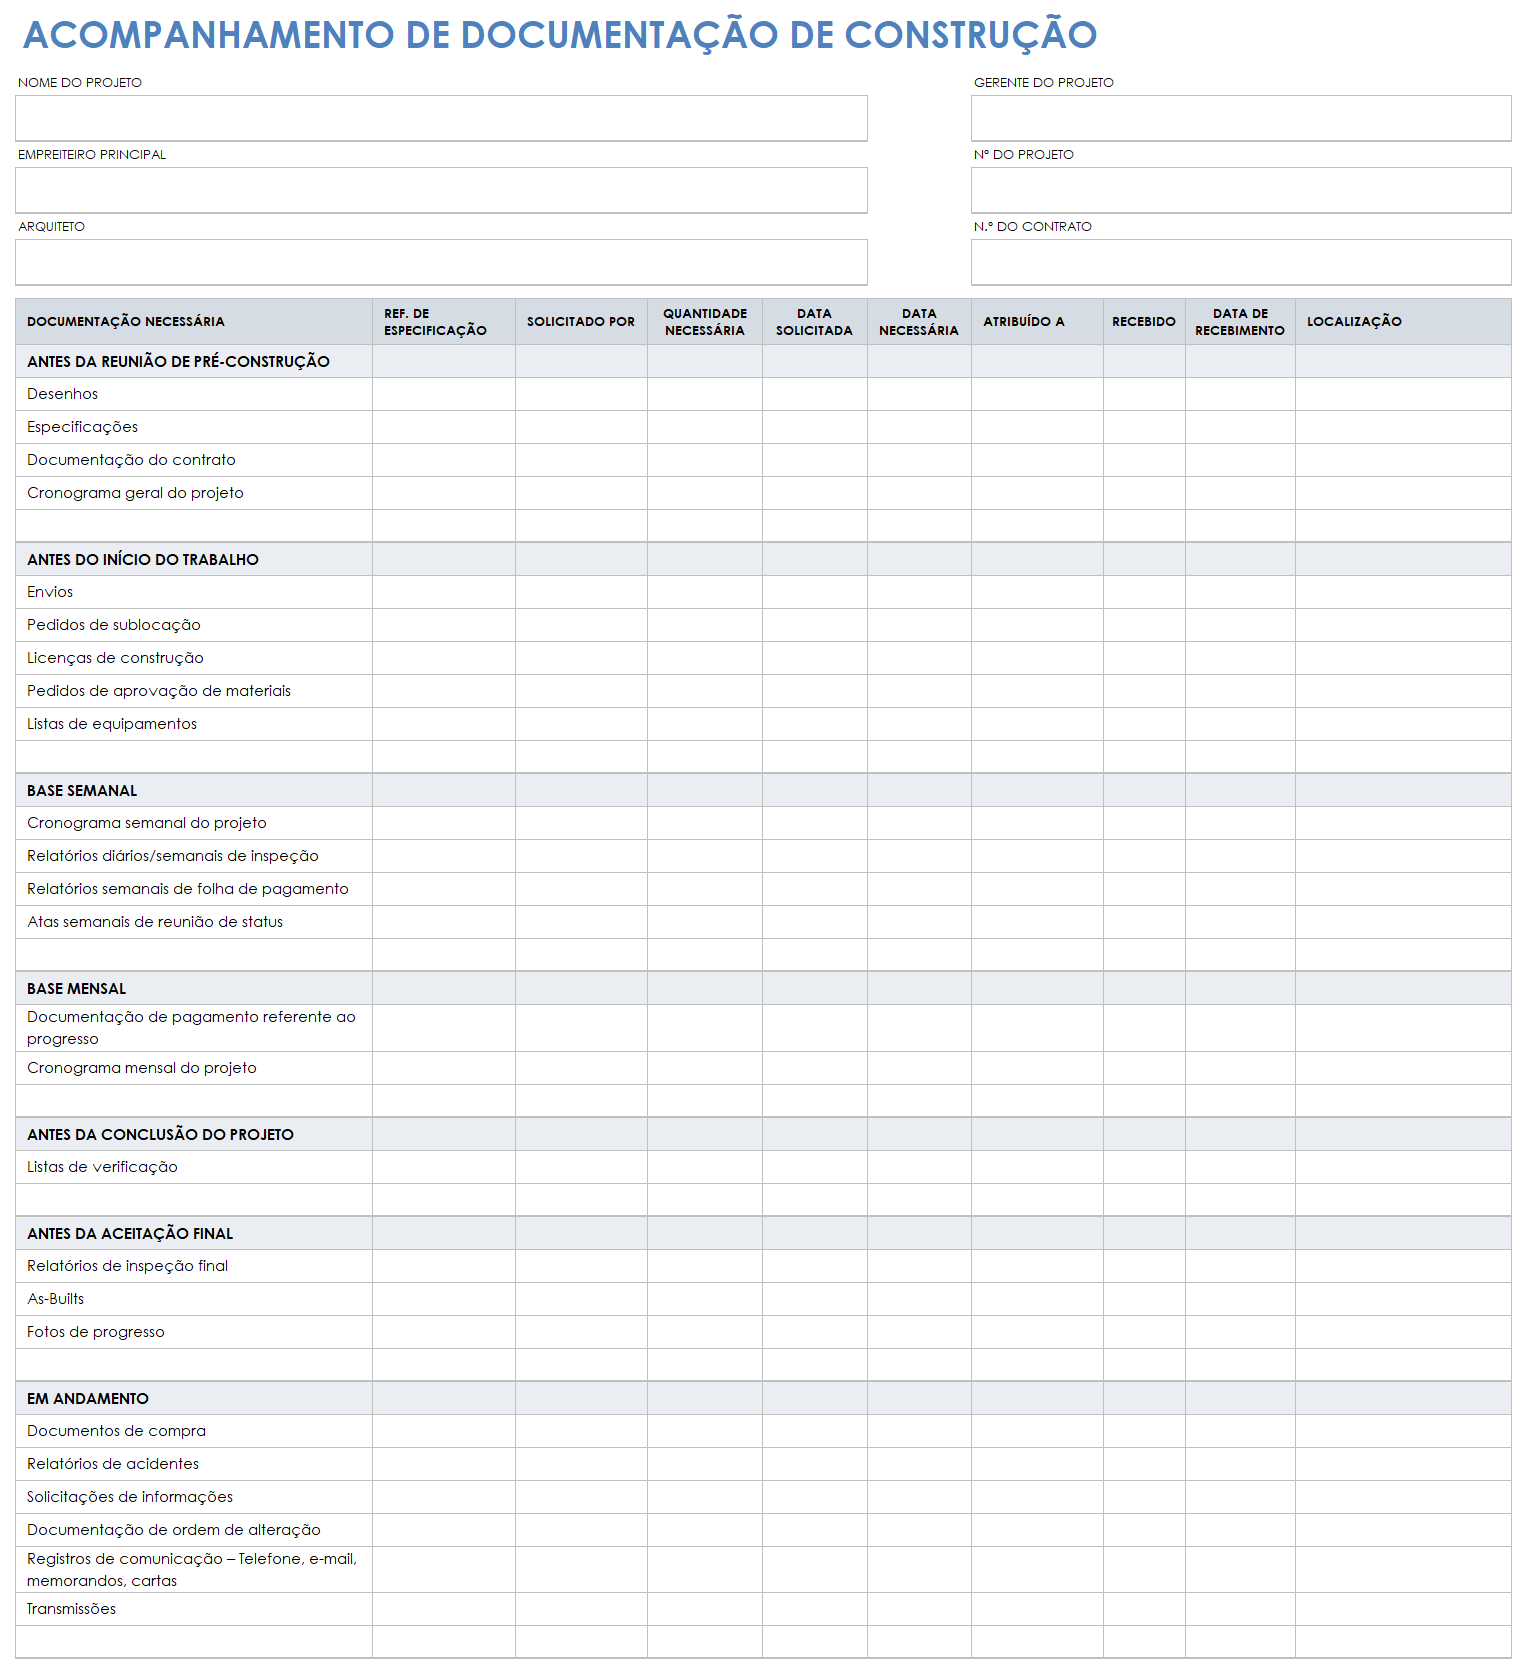Click the Solicitado Por cell in the Envios row
This screenshot has width=1526, height=1670.
(581, 592)
